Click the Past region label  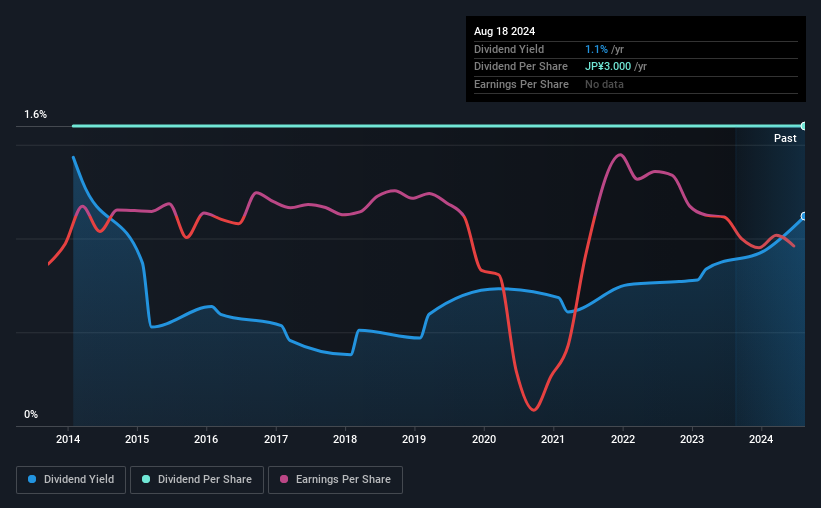[785, 138]
